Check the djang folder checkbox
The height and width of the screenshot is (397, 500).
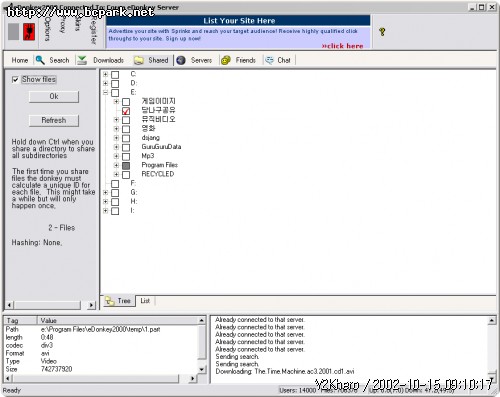point(126,138)
